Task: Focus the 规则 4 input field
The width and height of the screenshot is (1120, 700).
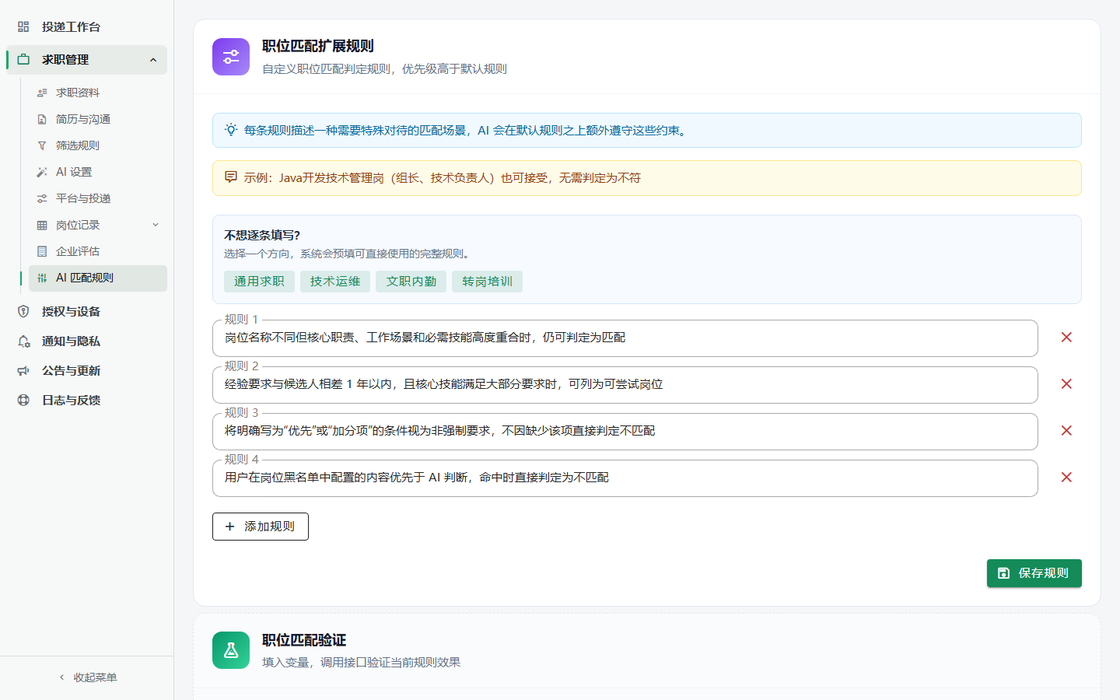Action: click(x=625, y=478)
